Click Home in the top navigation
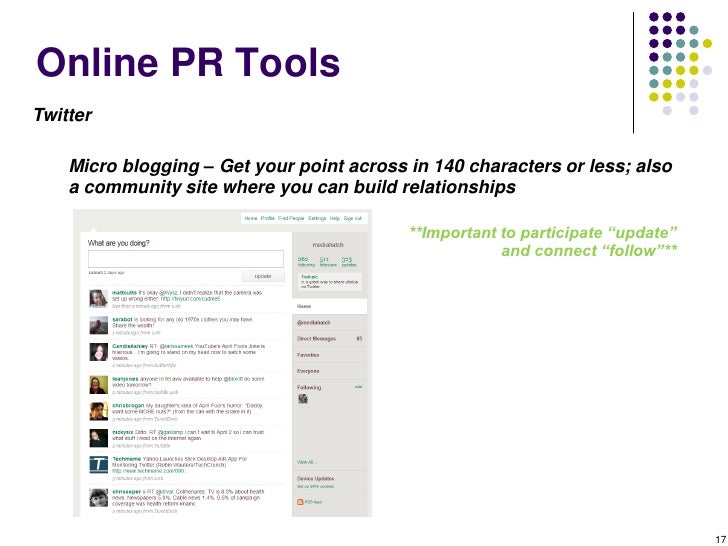728x546 pixels. [251, 218]
